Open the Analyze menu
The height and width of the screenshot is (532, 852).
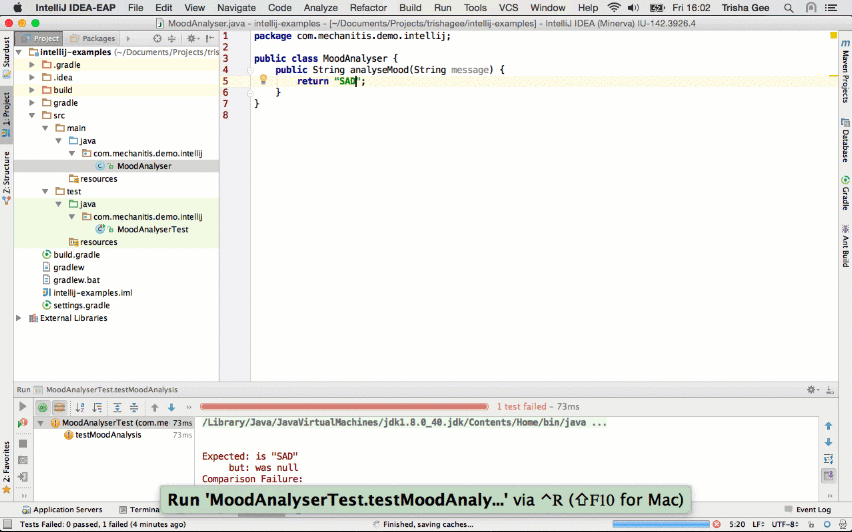(x=321, y=8)
